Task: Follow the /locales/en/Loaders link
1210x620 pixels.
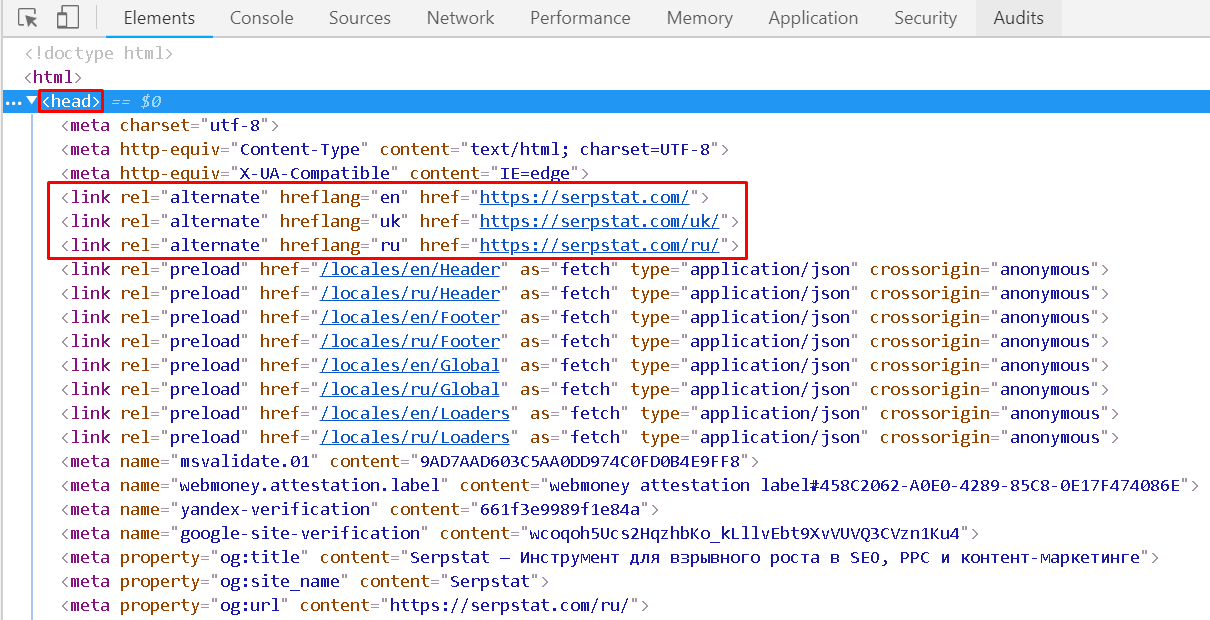Action: pyautogui.click(x=415, y=413)
